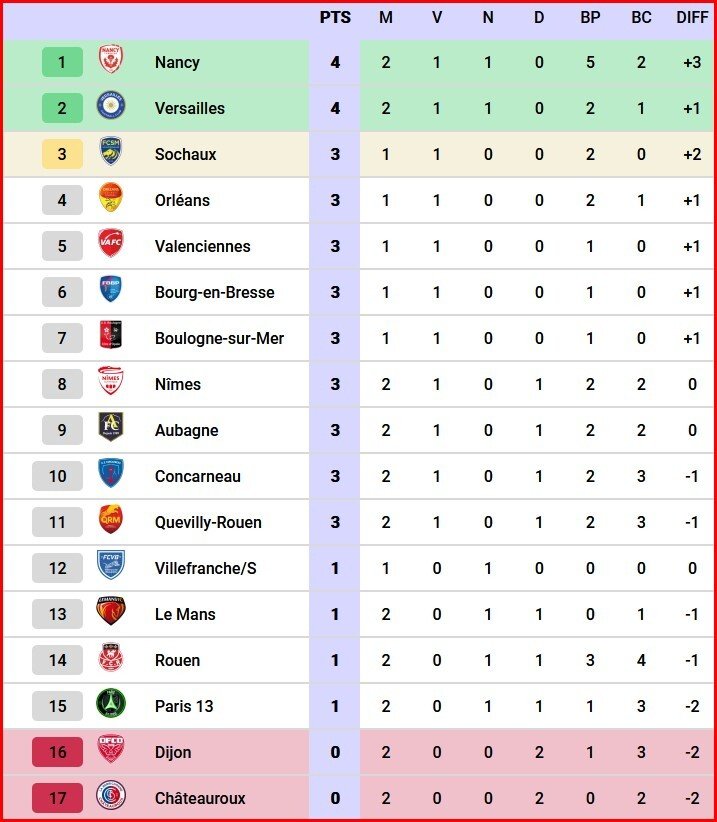Open the Paris 13 green badge

tap(111, 703)
